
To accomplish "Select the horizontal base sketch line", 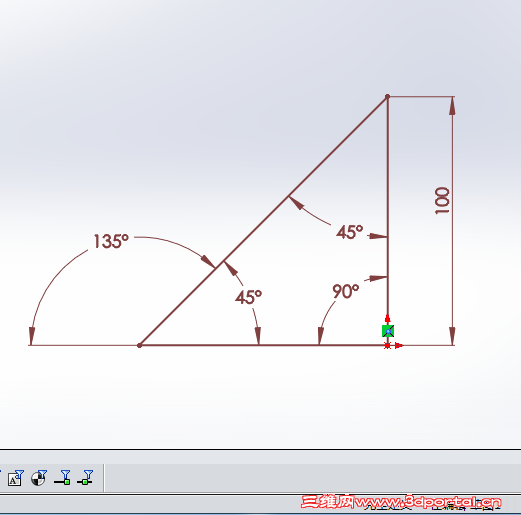I will 263,345.
